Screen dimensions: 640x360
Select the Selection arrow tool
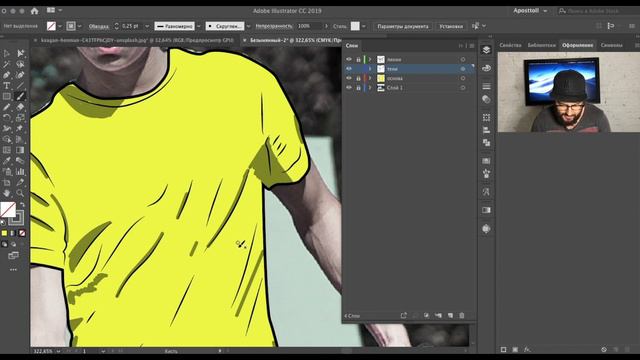coord(7,53)
